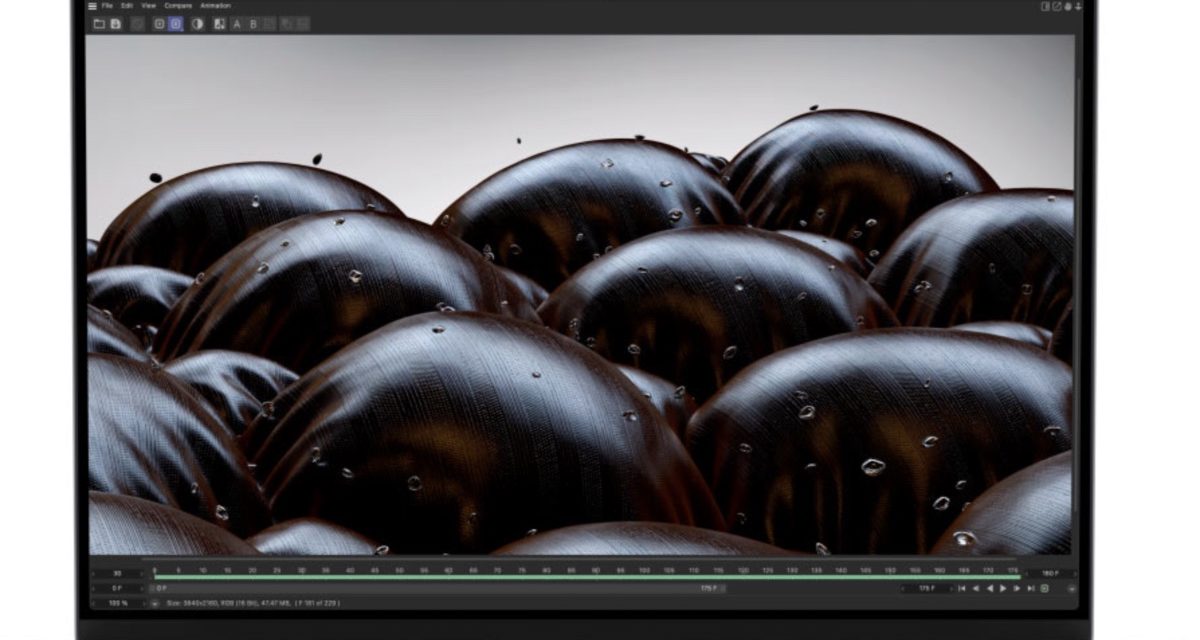
Task: Click the Open file folder icon
Action: (x=99, y=24)
